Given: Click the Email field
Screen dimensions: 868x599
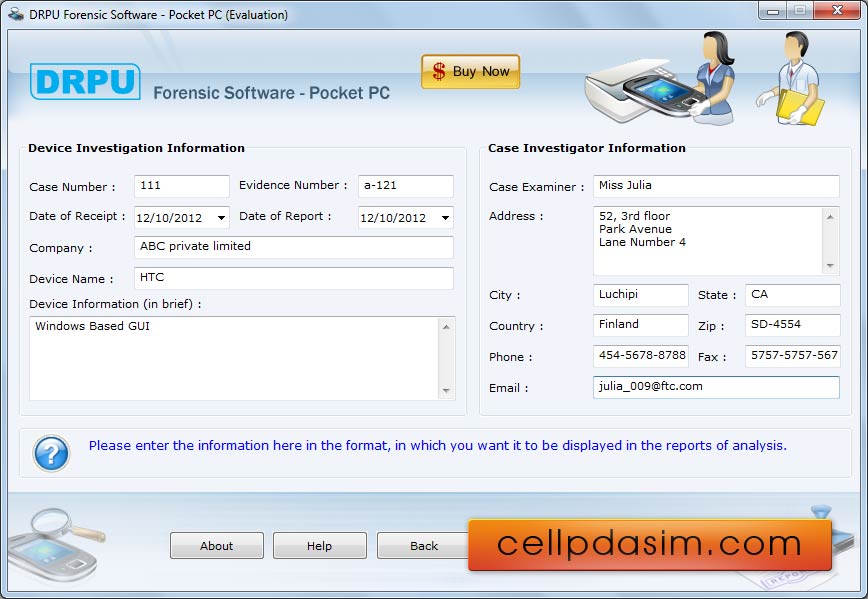Looking at the screenshot, I should tap(716, 387).
